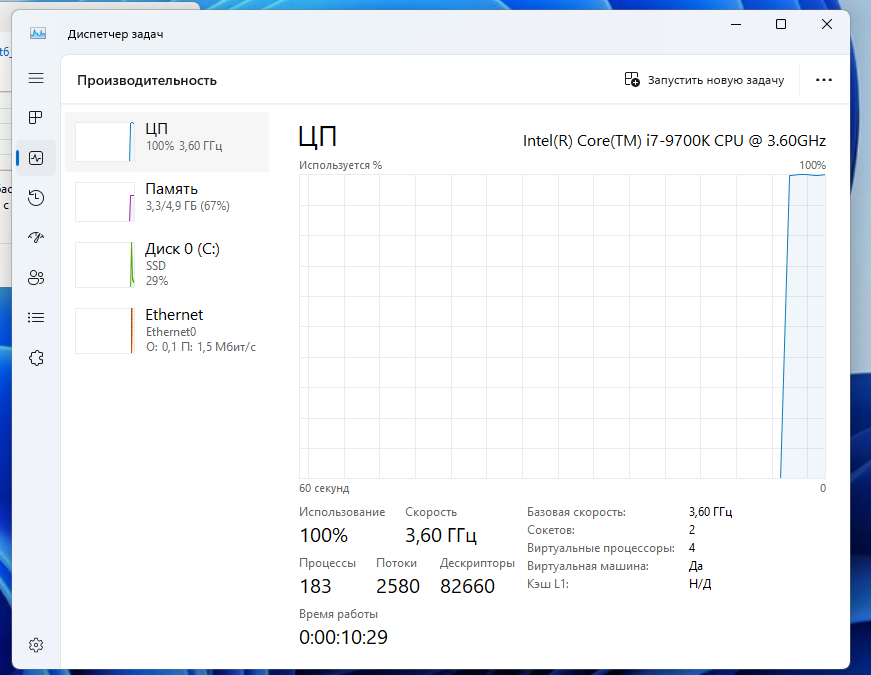The height and width of the screenshot is (675, 871).
Task: Click the handles count 82660
Action: coord(467,587)
